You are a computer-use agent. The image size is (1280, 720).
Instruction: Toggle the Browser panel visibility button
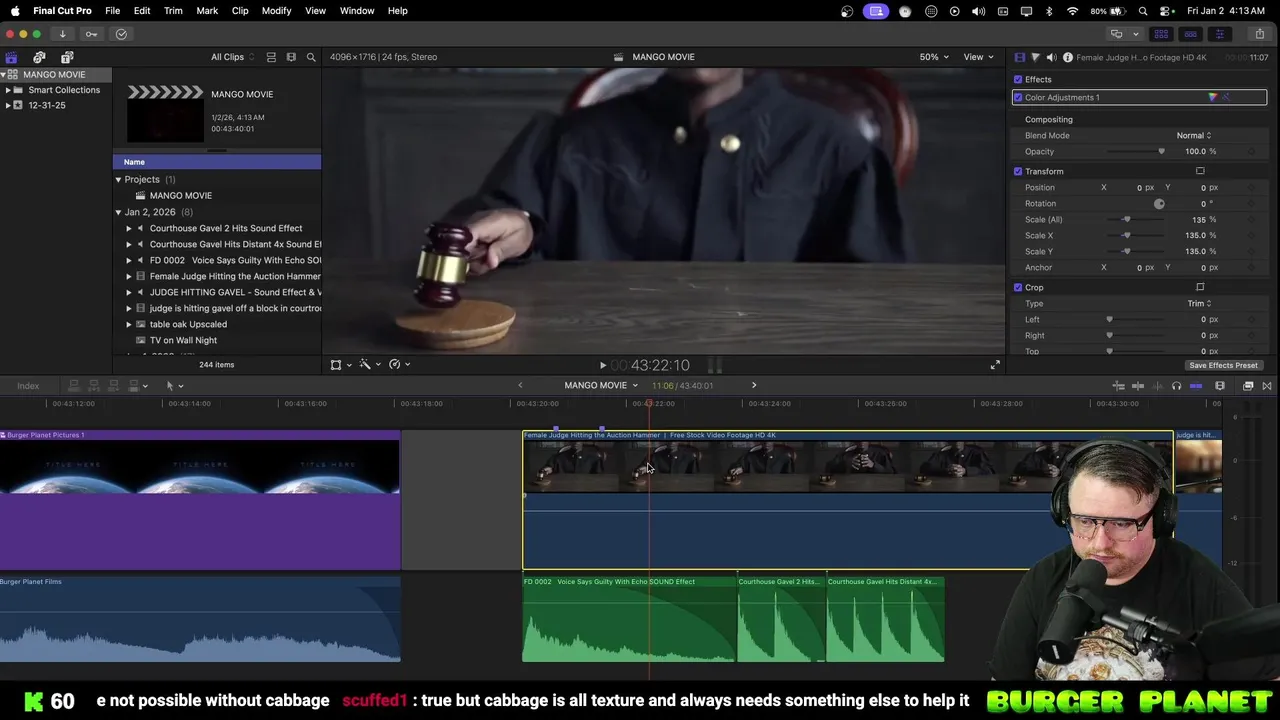click(x=1161, y=34)
